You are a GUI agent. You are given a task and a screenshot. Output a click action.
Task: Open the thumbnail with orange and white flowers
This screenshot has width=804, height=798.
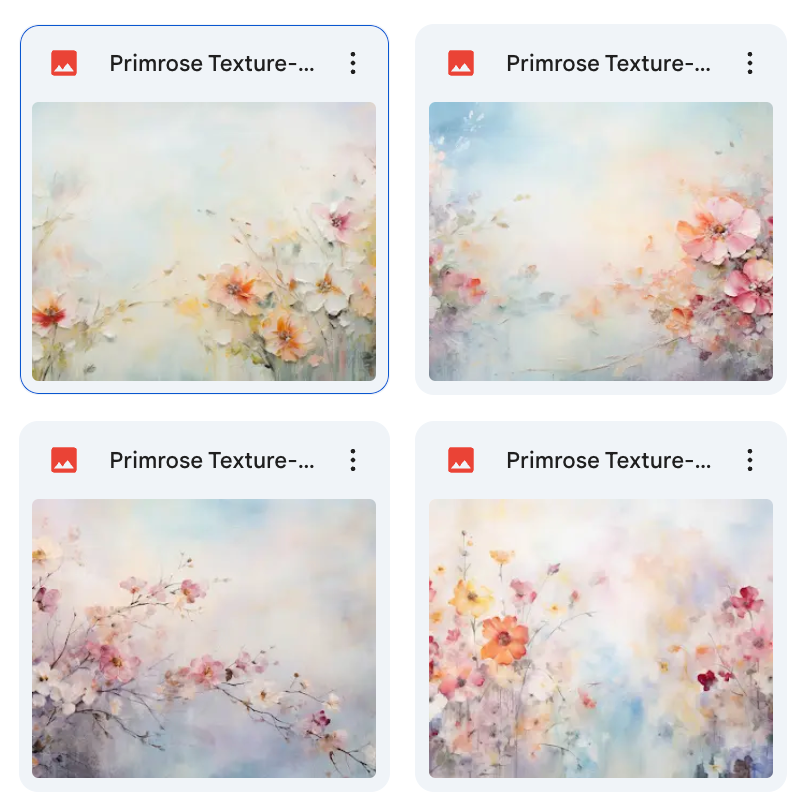click(x=204, y=241)
